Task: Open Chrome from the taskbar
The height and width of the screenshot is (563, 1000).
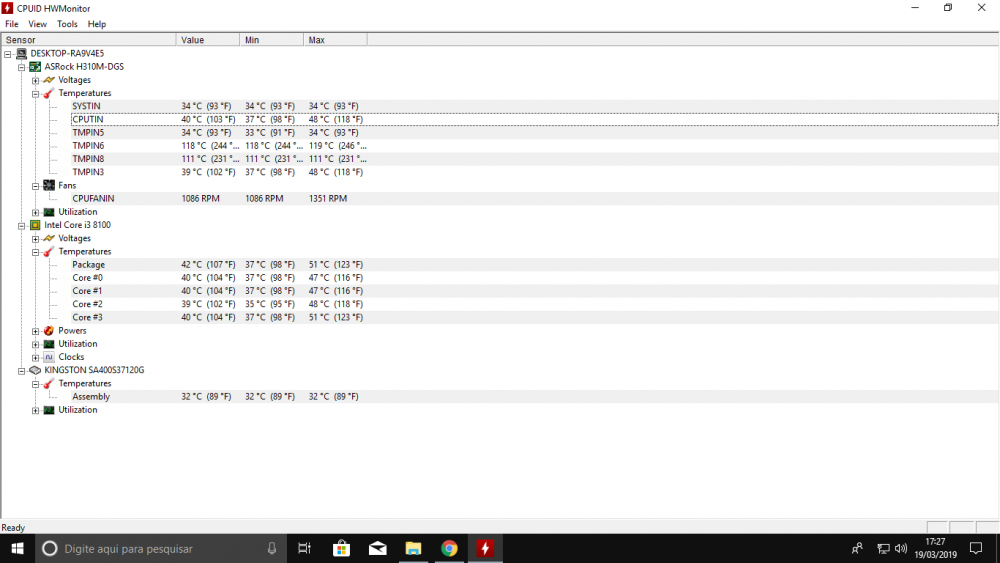Action: 449,548
